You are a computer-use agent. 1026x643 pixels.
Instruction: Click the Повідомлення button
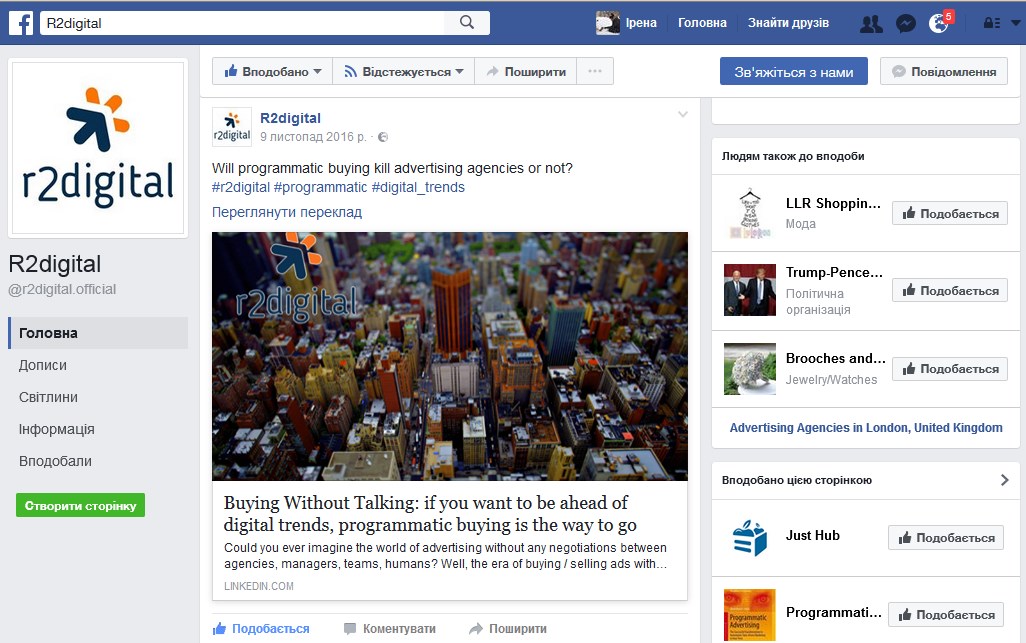(x=944, y=71)
